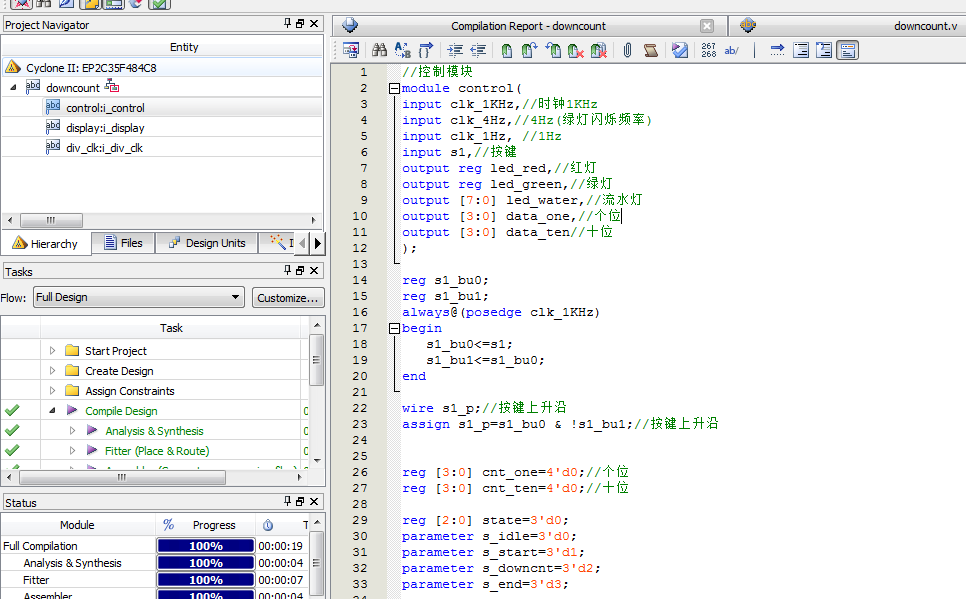Collapse the begin block fold marker at line 17
This screenshot has height=599, width=966.
[394, 329]
